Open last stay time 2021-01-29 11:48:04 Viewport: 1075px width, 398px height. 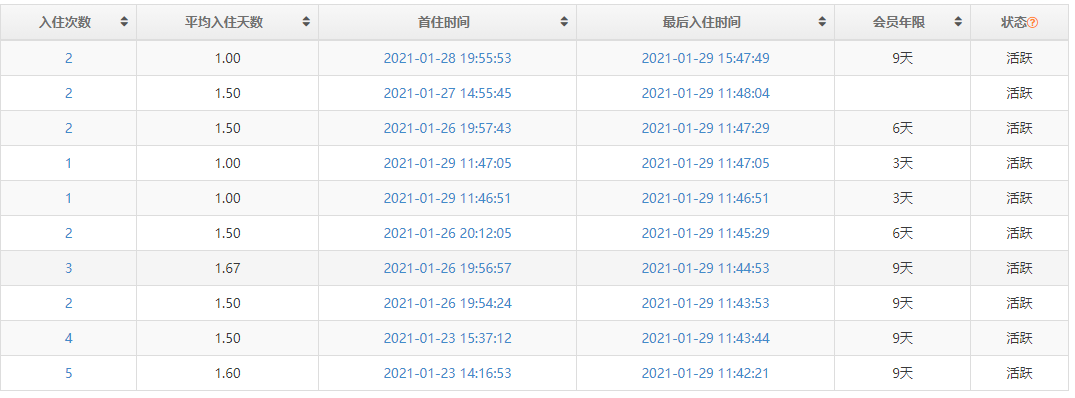705,93
